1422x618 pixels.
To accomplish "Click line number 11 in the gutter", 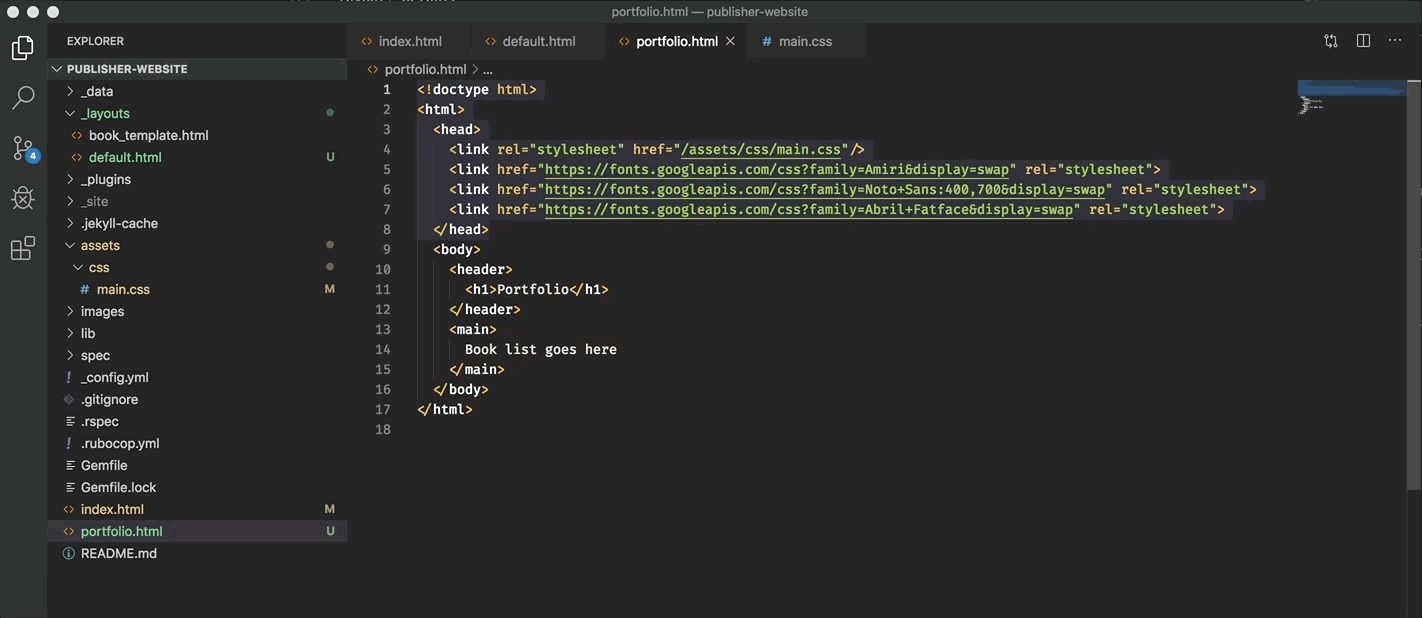I will (x=383, y=289).
